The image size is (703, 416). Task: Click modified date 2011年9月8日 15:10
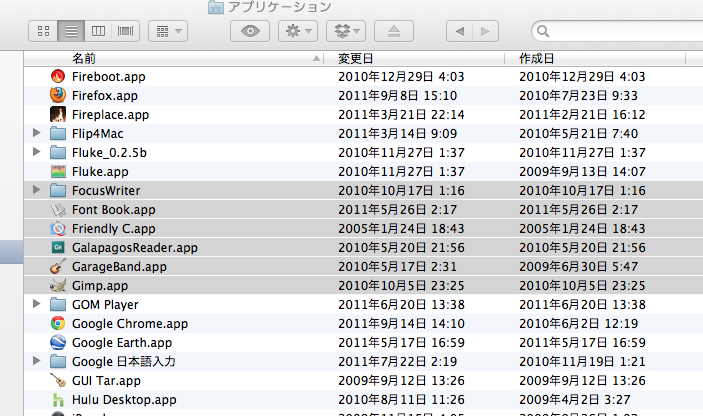click(x=398, y=95)
